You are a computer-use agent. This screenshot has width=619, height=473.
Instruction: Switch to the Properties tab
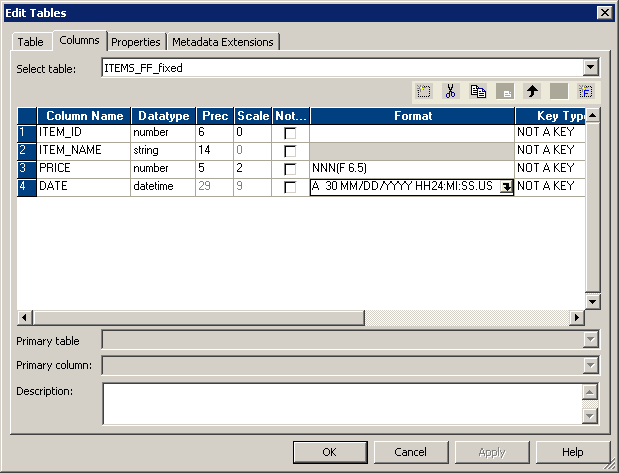coord(136,42)
